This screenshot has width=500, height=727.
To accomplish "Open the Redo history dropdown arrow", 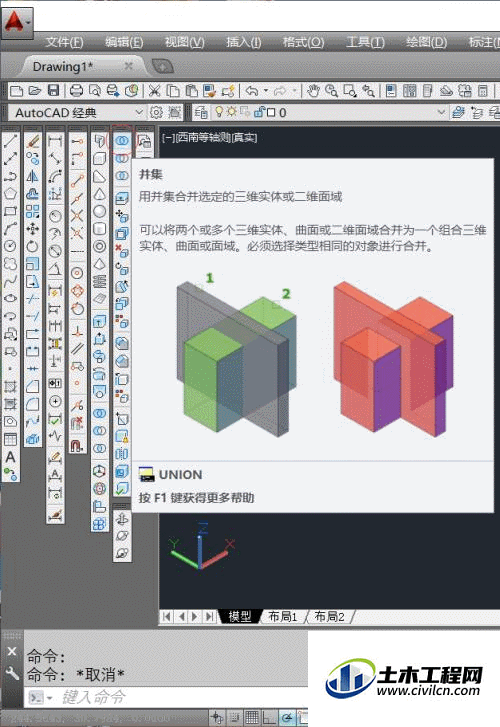I will coord(294,90).
